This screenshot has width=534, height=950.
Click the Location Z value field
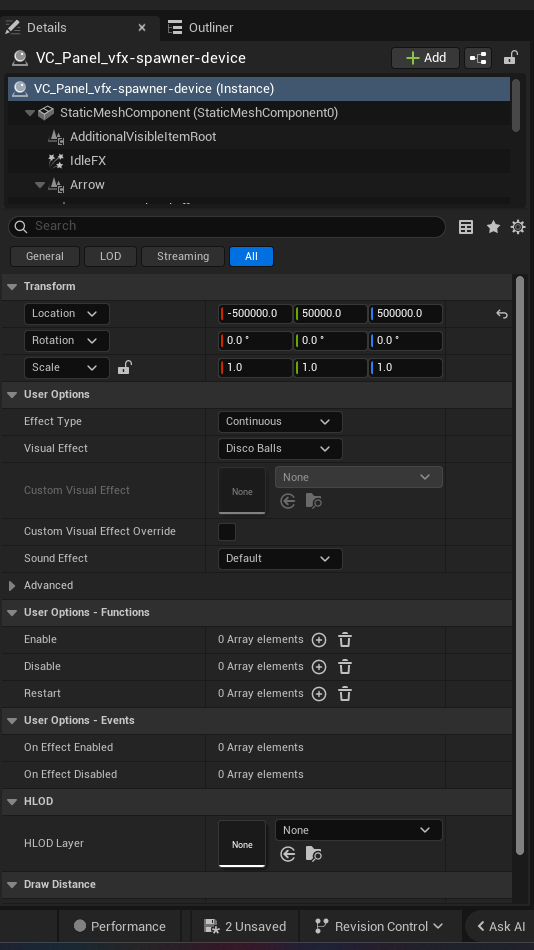point(406,314)
